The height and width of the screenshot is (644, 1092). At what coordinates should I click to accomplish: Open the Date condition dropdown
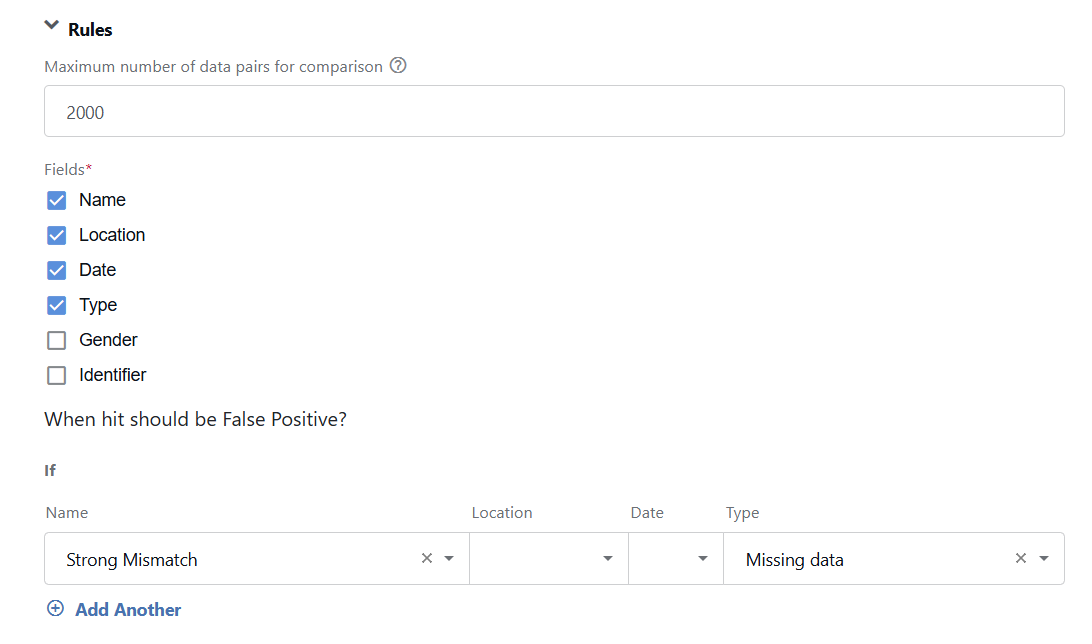676,558
